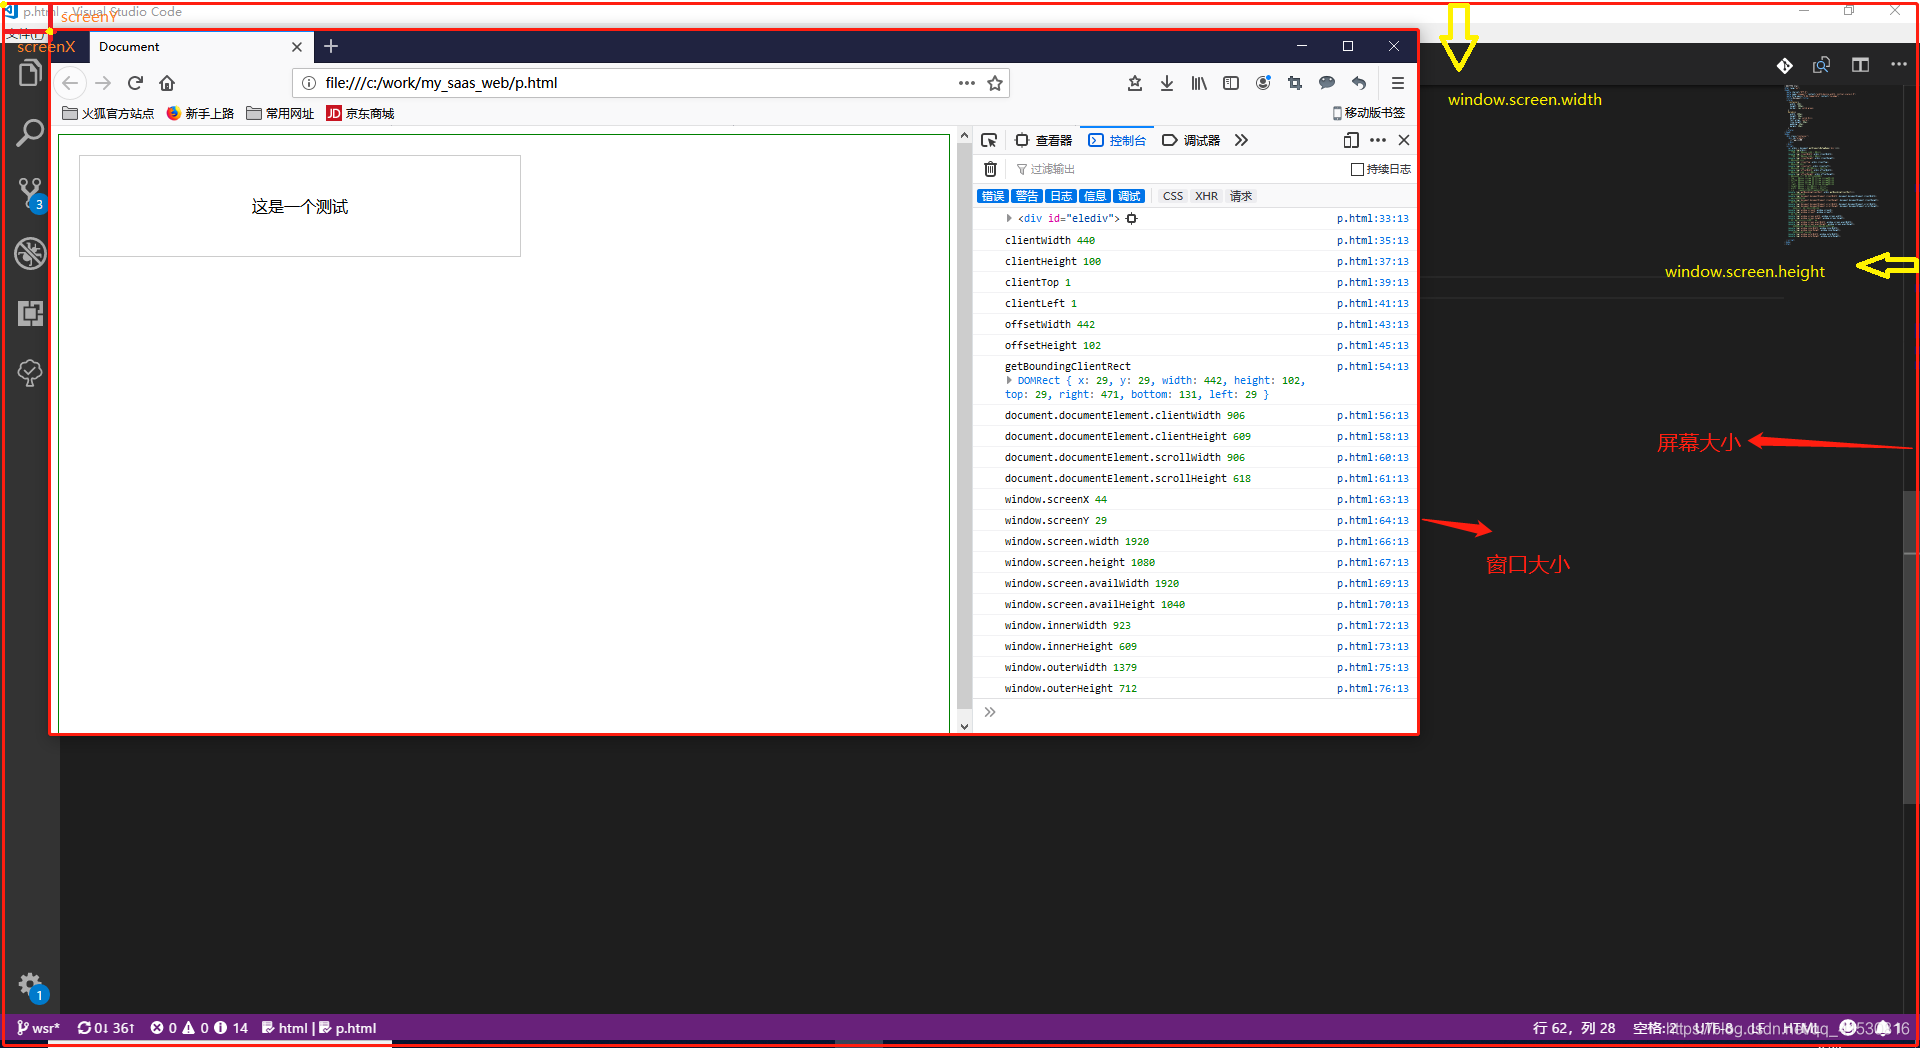1920x1048 pixels.
Task: Open the VS Code Debug icon
Action: (x=30, y=254)
